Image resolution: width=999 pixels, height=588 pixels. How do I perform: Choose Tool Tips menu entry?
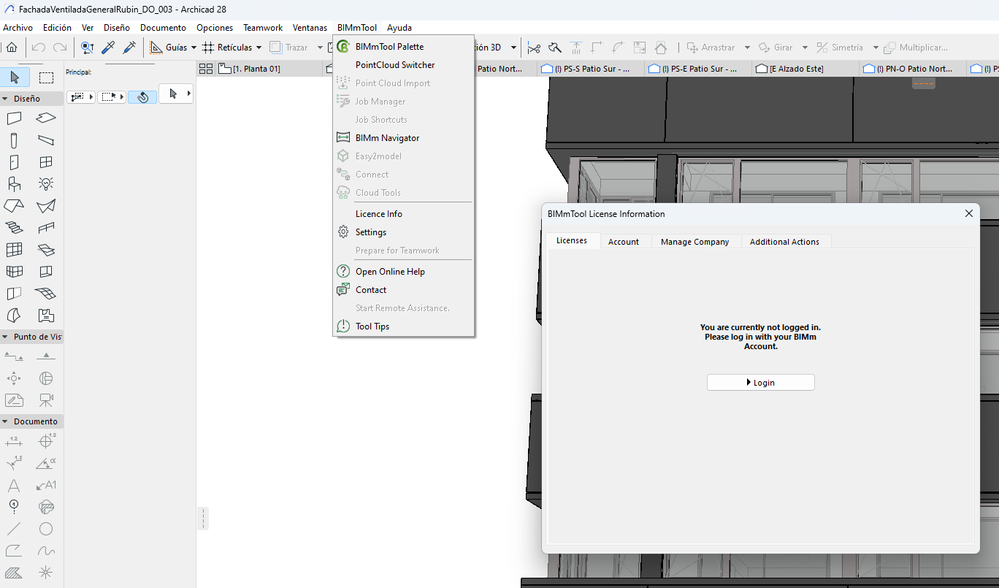point(404,326)
